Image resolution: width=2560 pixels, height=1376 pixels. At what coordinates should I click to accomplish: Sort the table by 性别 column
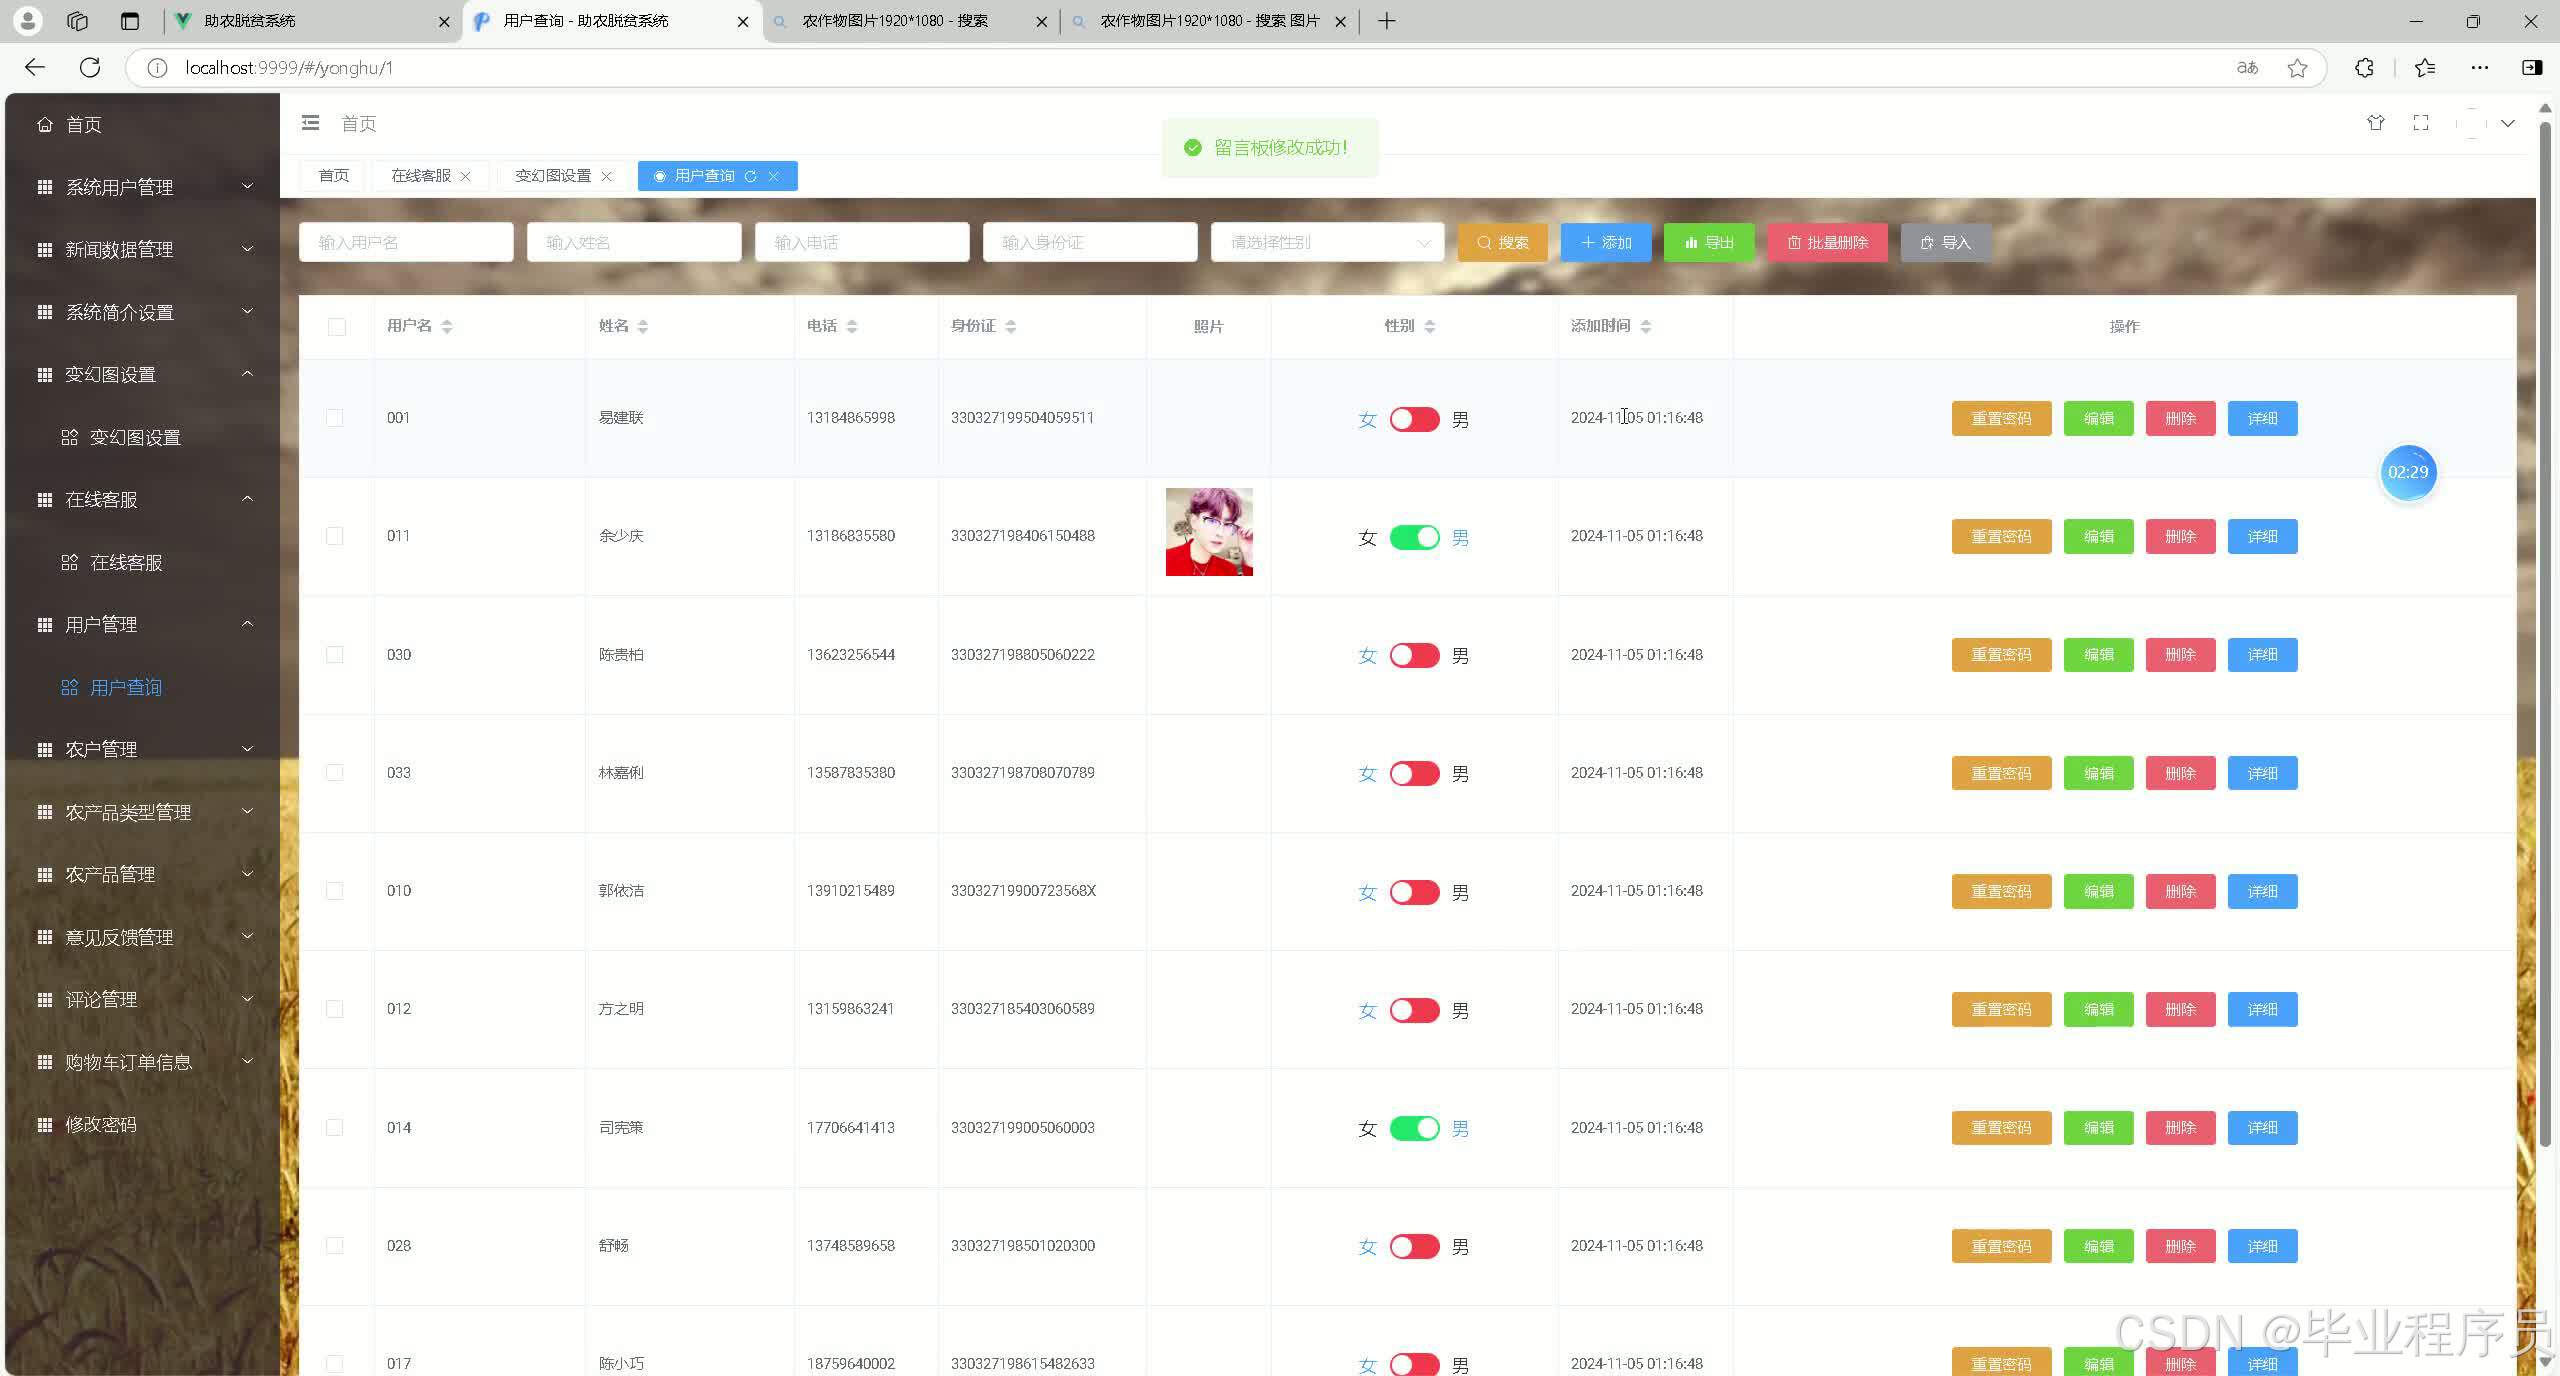(x=1430, y=326)
